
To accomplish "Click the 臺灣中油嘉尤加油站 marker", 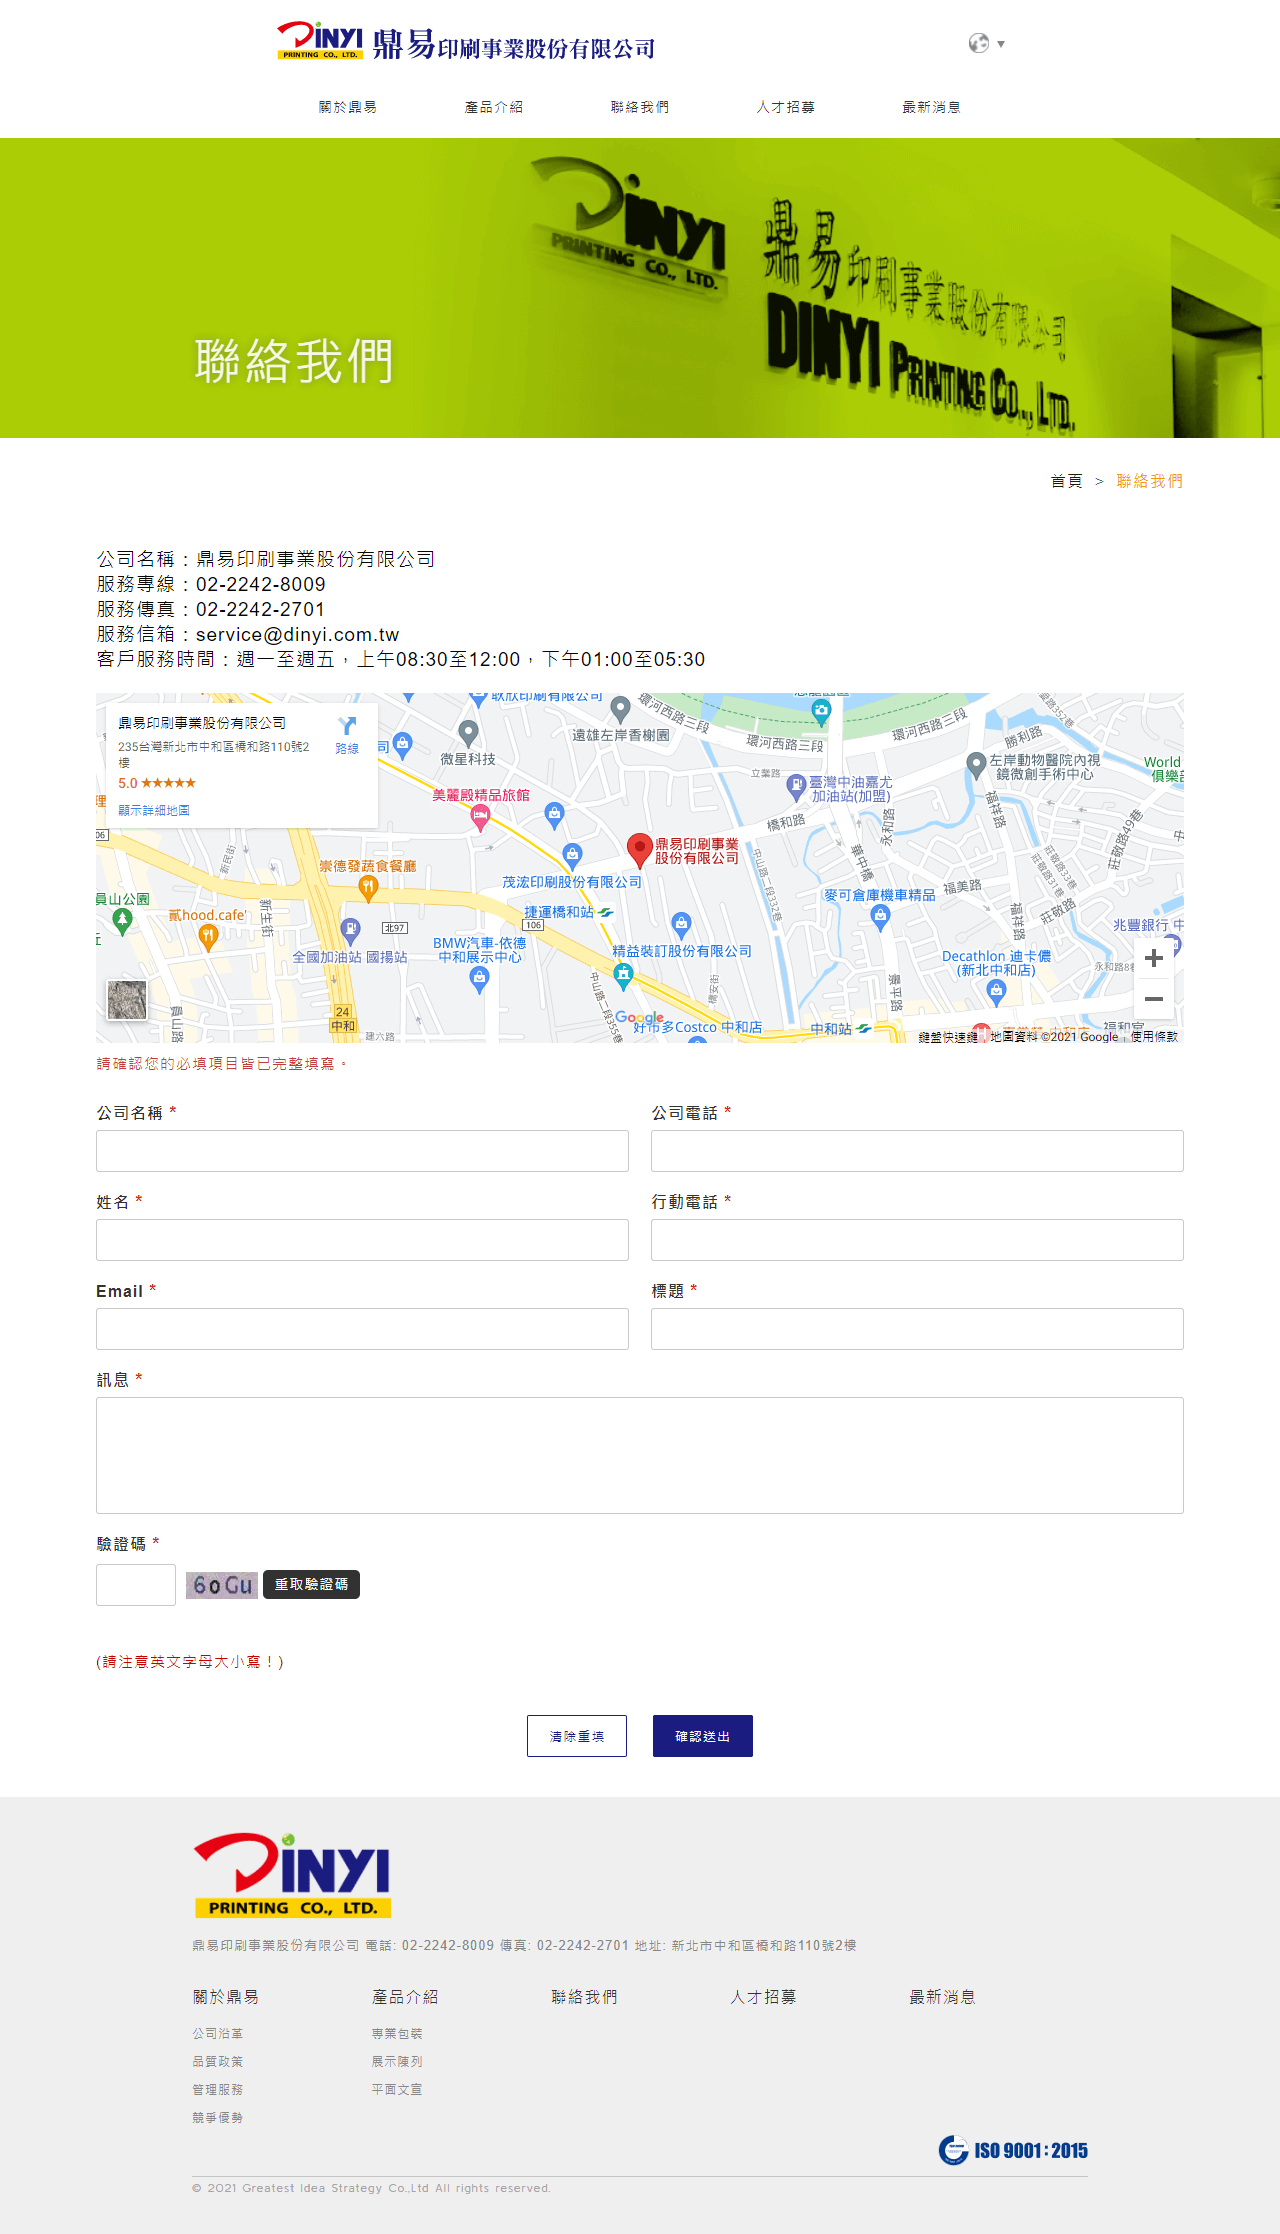I will (797, 787).
